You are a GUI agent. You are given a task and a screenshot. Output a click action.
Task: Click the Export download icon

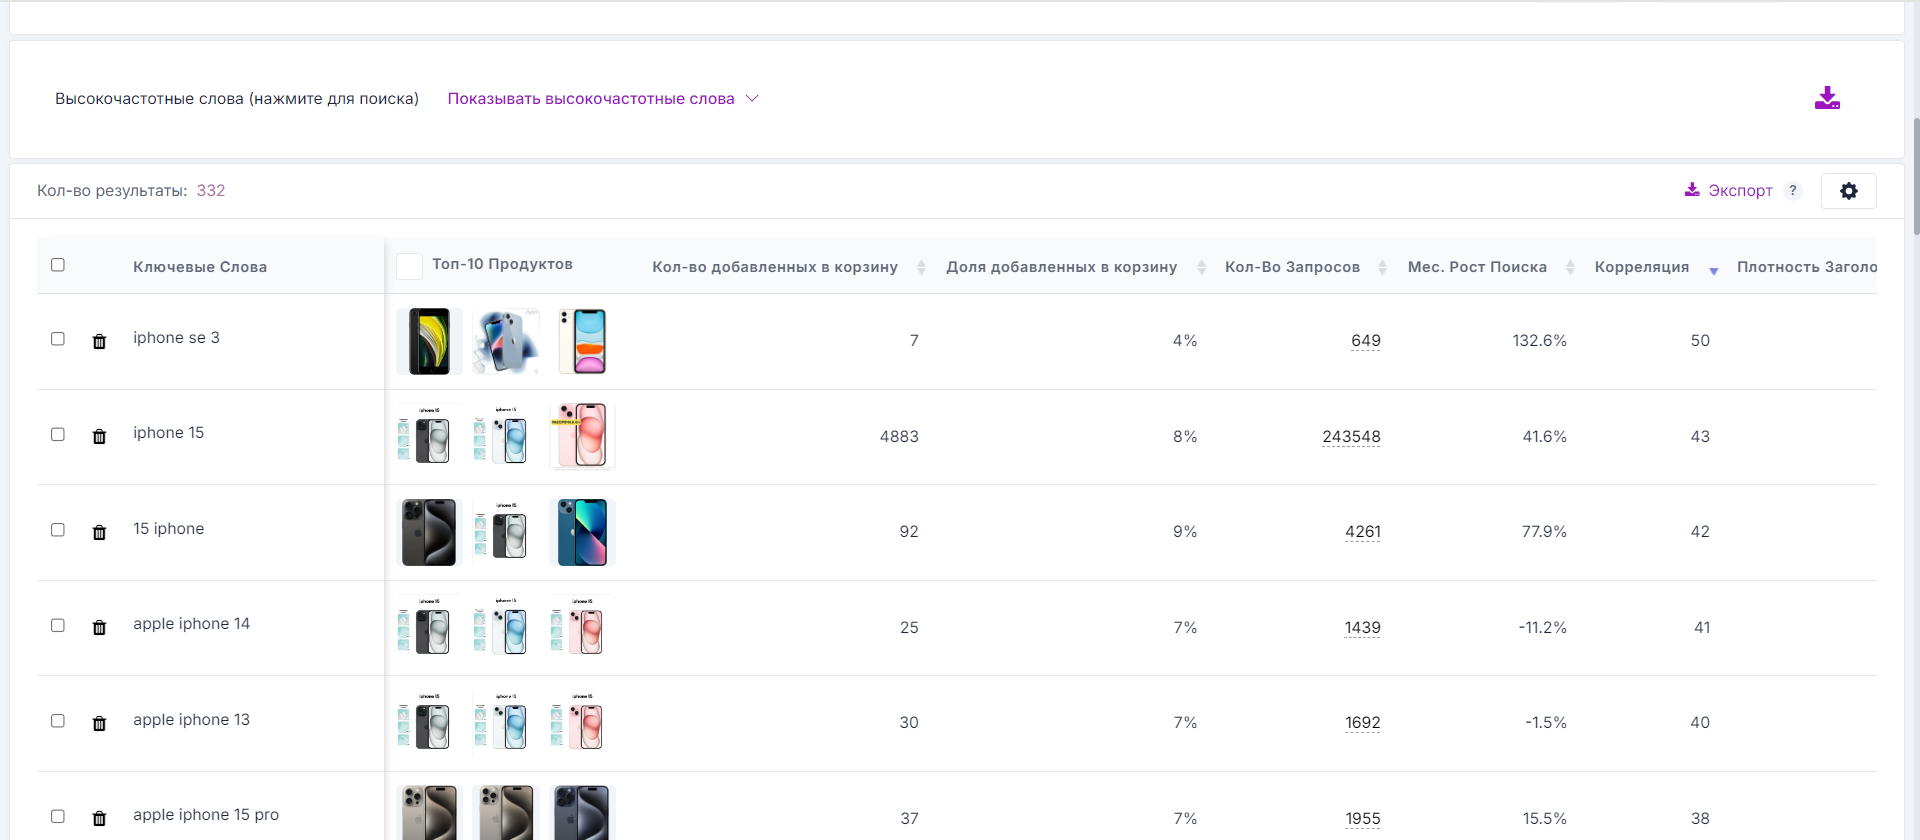(1692, 190)
